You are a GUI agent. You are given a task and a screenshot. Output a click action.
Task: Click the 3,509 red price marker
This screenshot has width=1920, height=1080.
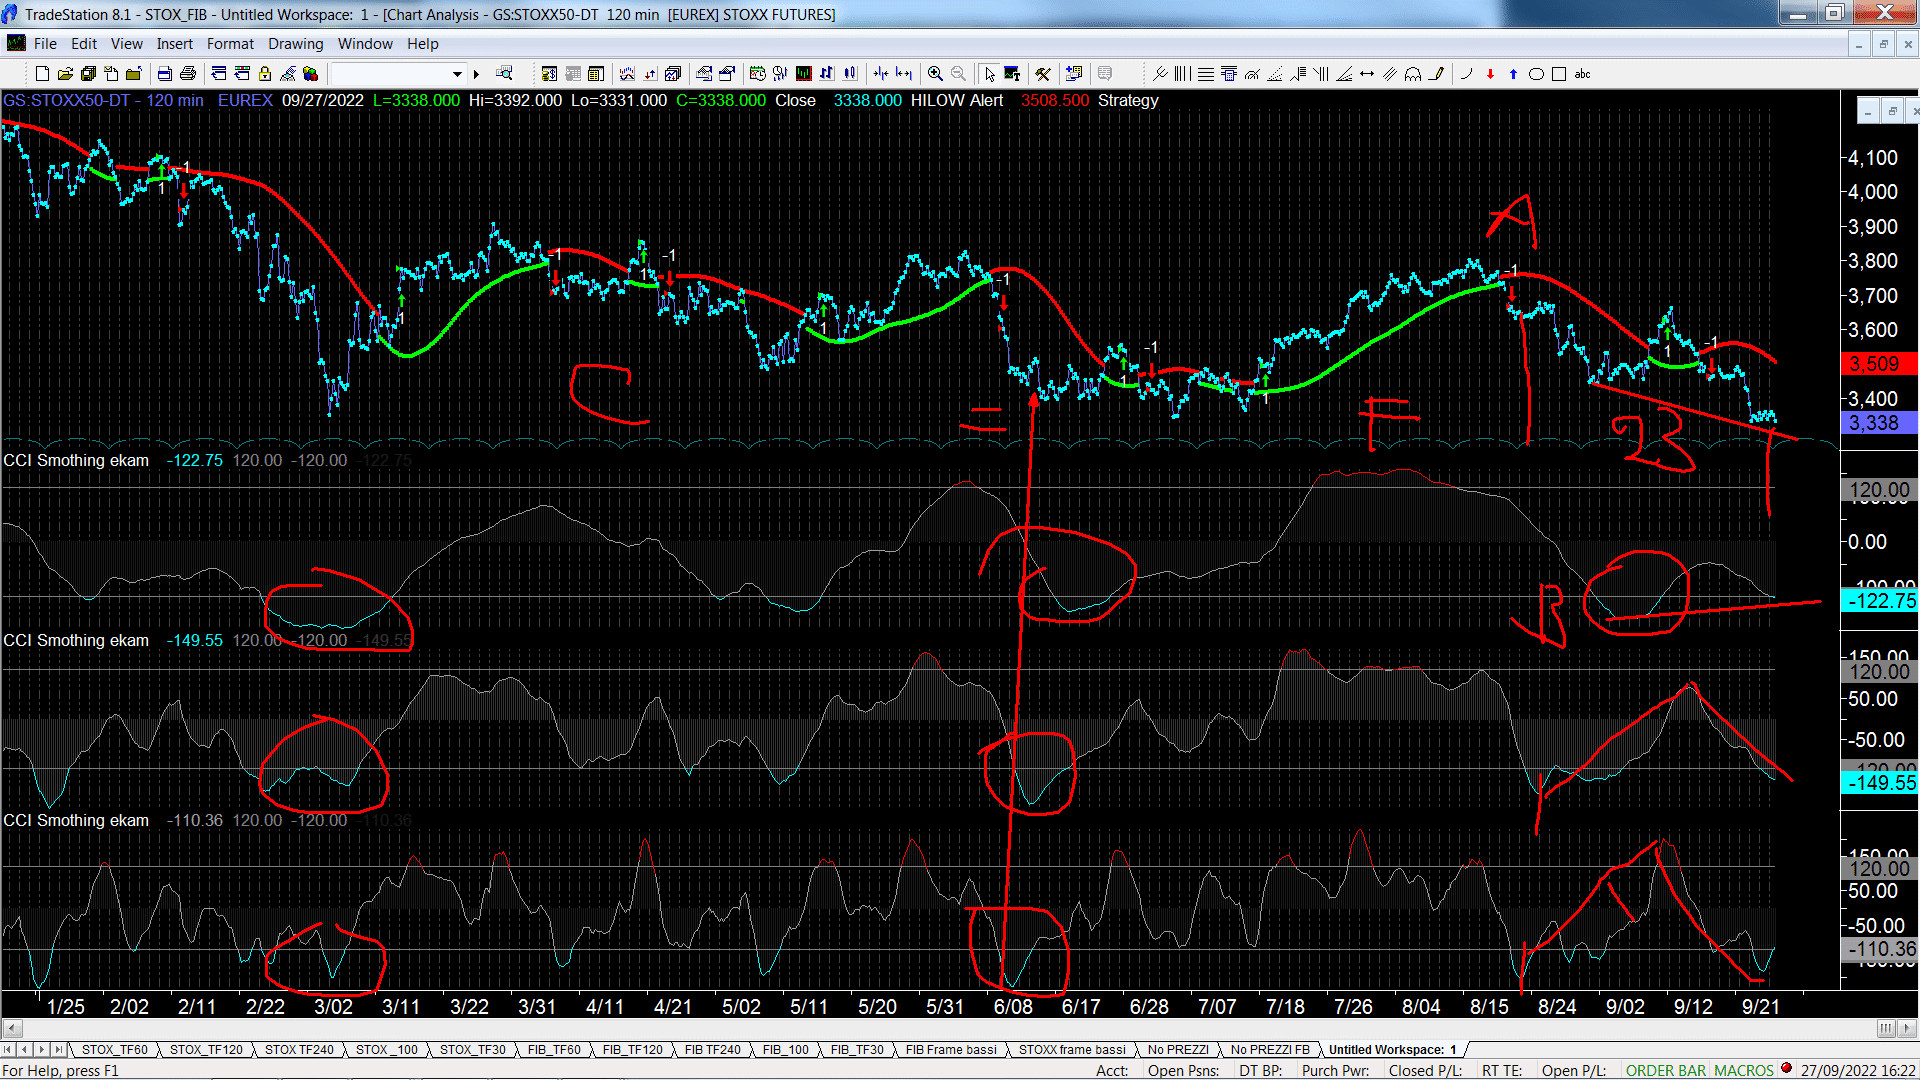1878,364
